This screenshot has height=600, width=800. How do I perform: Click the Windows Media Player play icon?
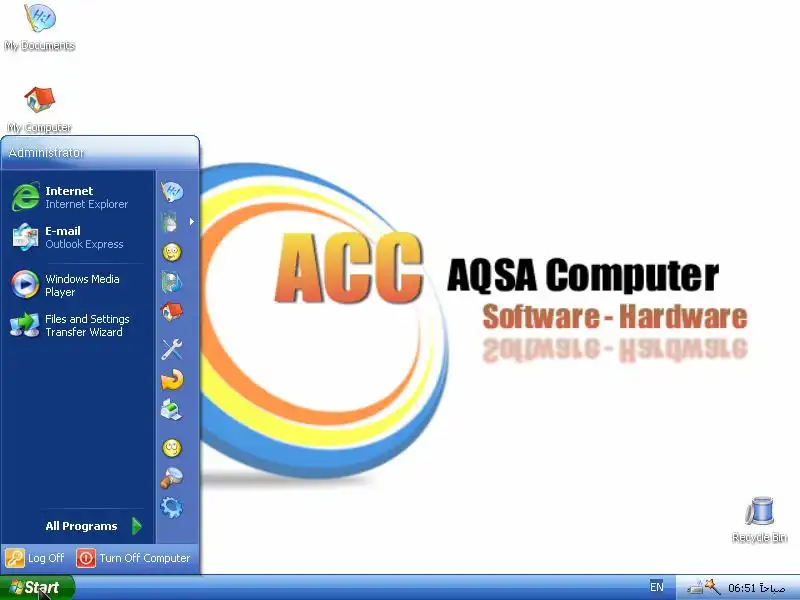[25, 285]
